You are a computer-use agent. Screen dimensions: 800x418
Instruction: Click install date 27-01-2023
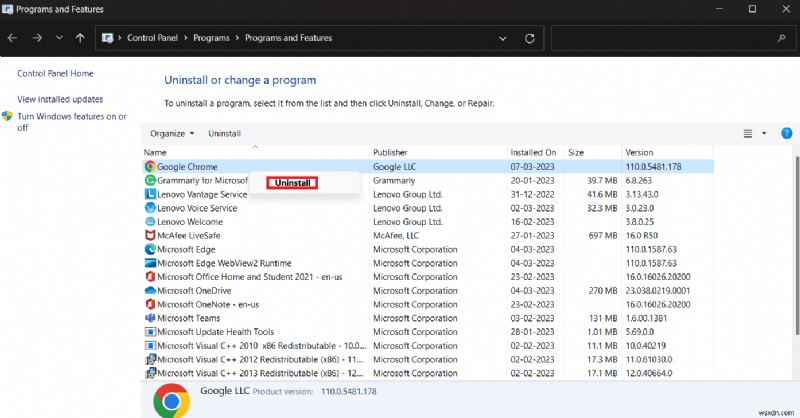(x=532, y=235)
